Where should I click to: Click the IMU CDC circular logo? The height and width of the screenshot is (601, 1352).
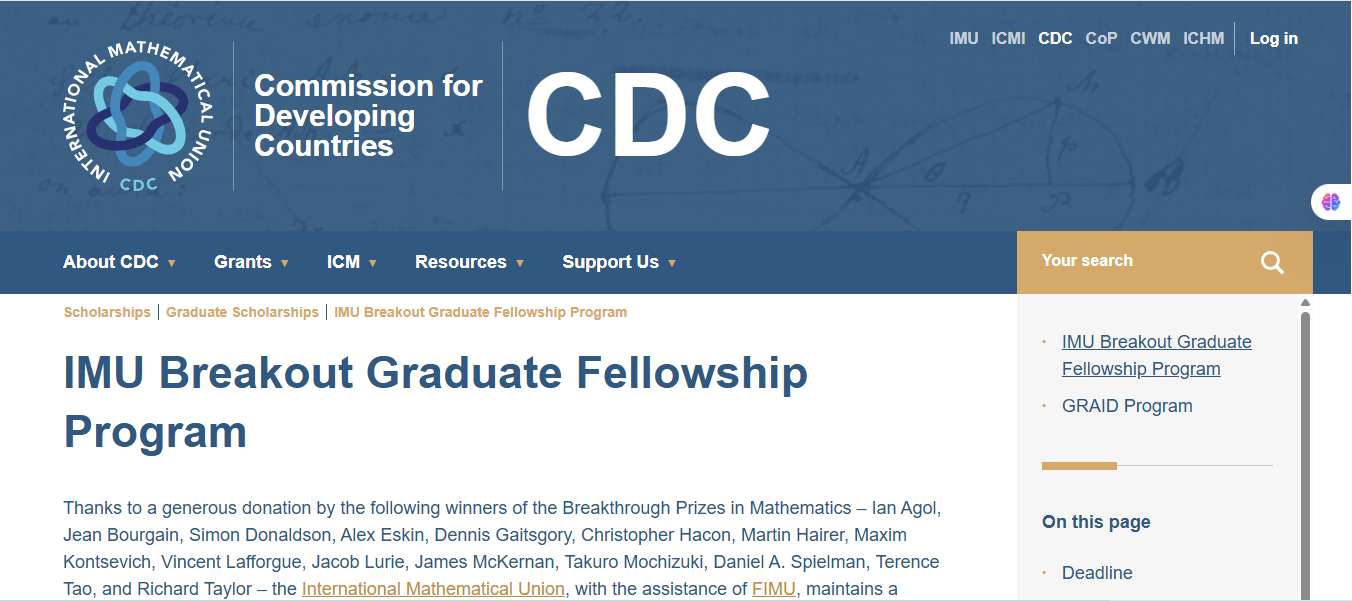(x=137, y=116)
